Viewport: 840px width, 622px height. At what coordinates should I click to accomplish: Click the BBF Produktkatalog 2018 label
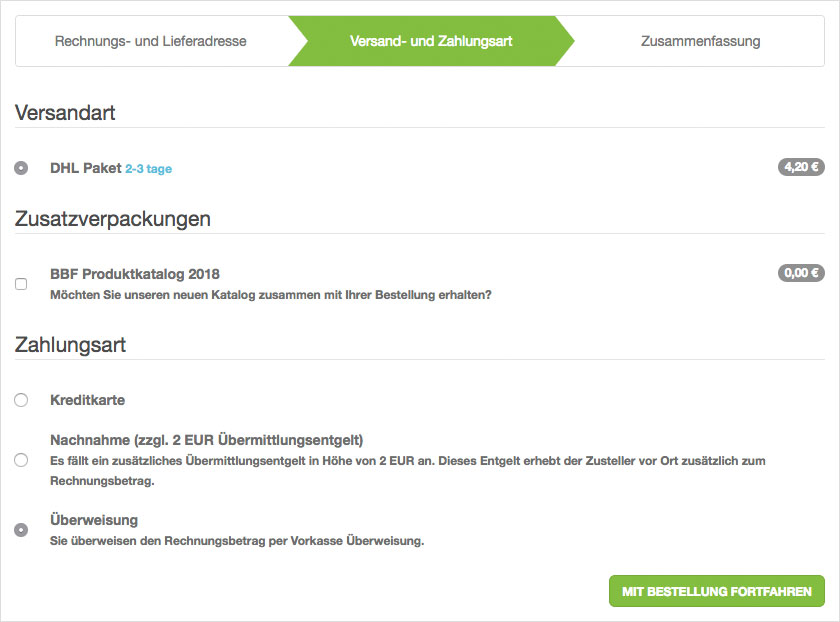point(135,274)
